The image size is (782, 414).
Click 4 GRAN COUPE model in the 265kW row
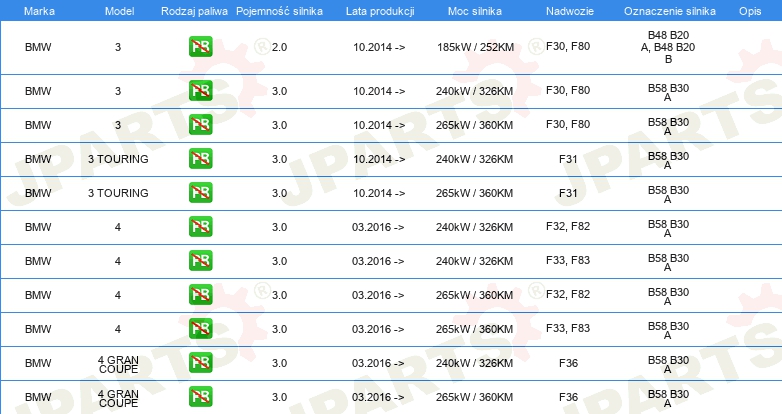point(118,399)
